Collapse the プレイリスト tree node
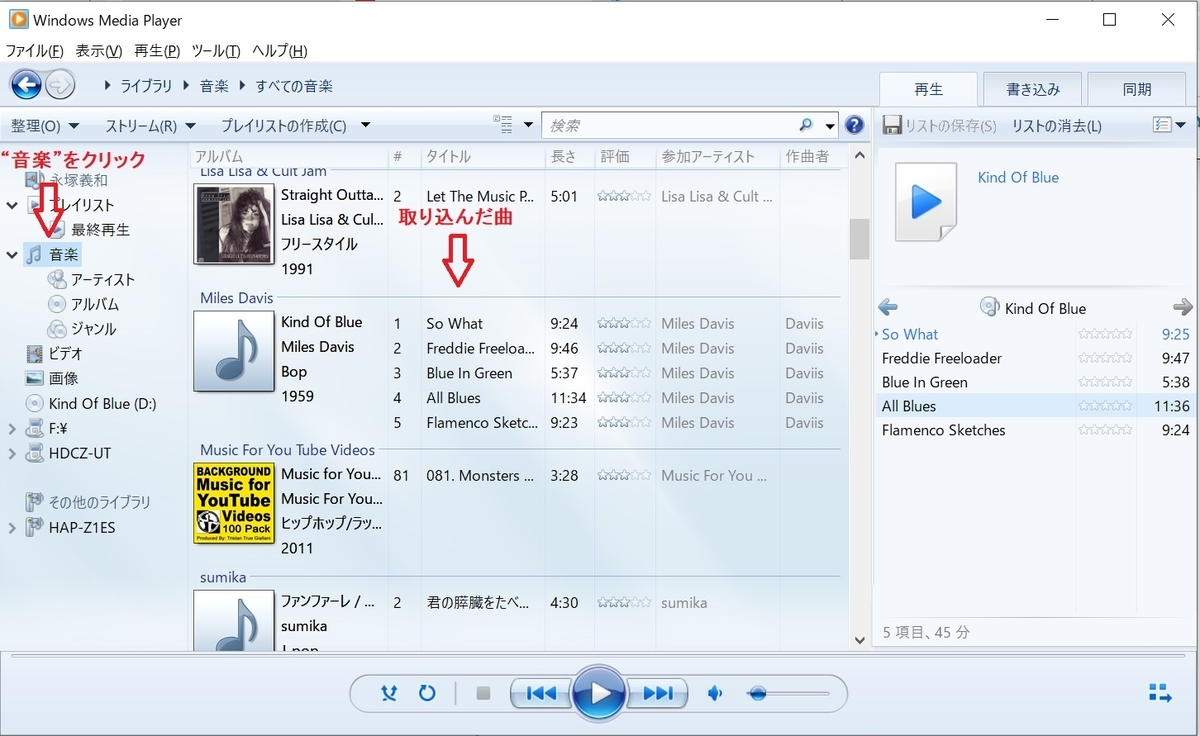Image resolution: width=1200 pixels, height=736 pixels. pyautogui.click(x=12, y=205)
